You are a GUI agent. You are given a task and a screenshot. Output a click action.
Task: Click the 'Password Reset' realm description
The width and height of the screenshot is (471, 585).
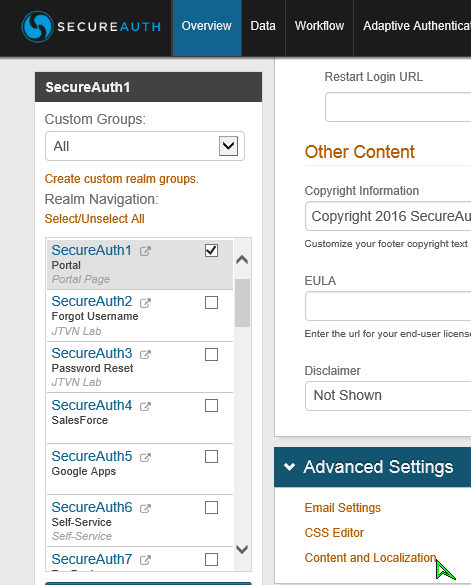click(92, 368)
